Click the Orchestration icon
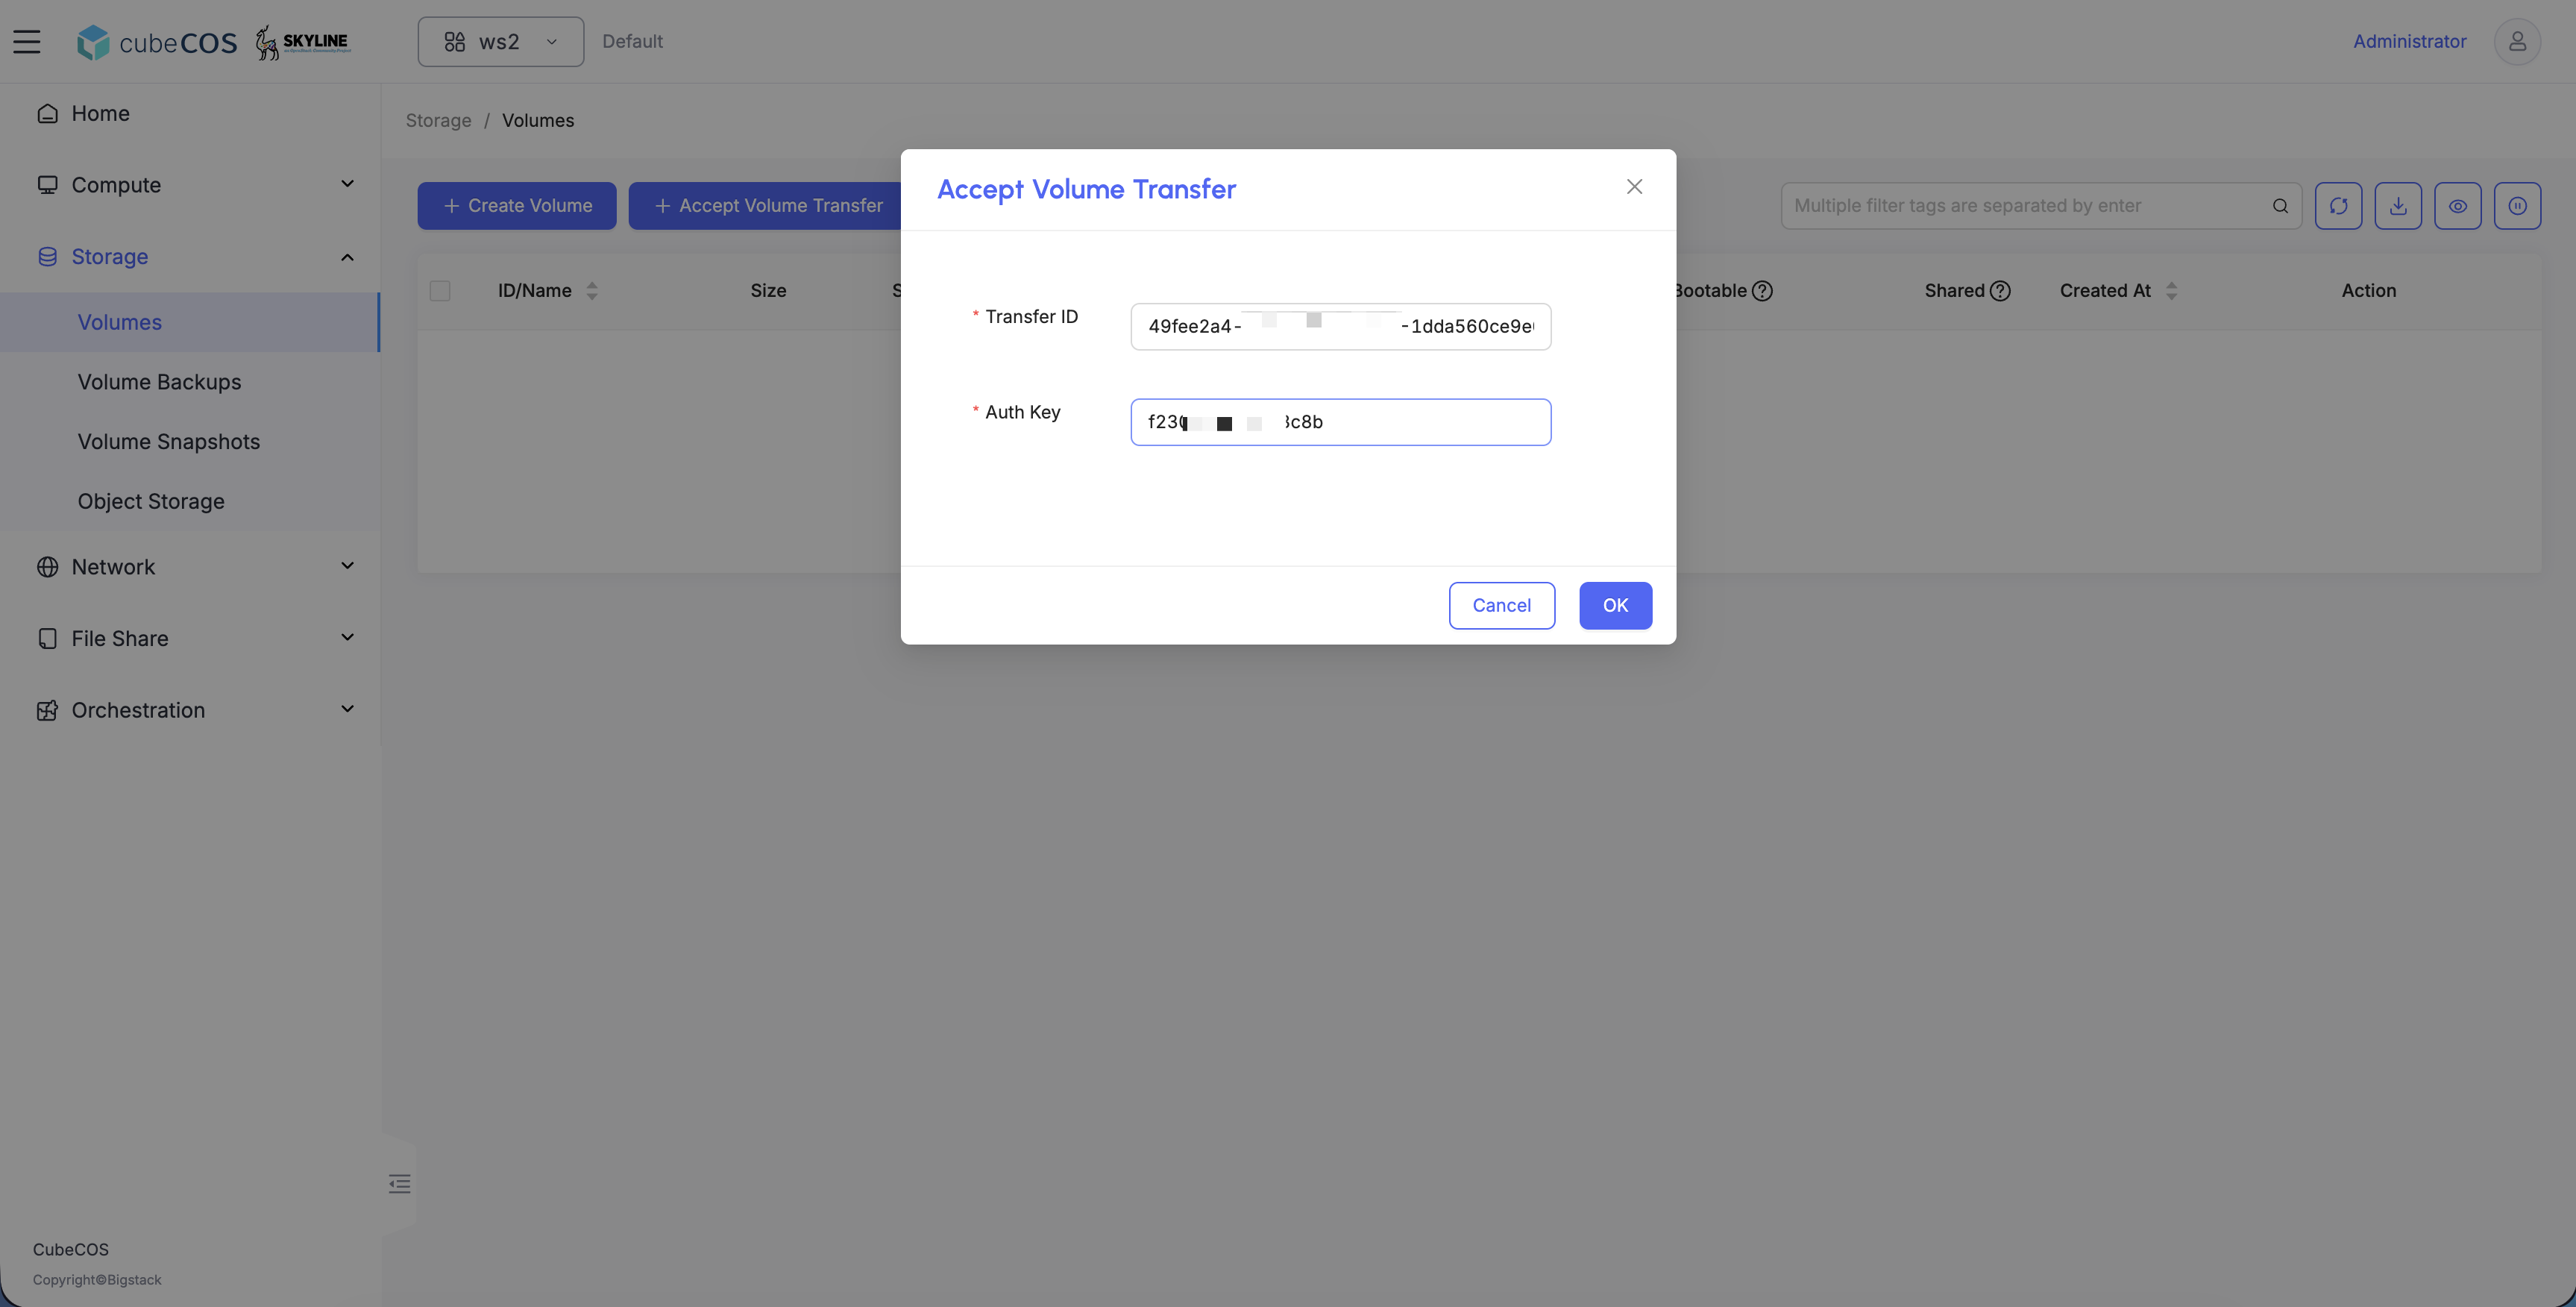Image resolution: width=2576 pixels, height=1307 pixels. point(47,710)
